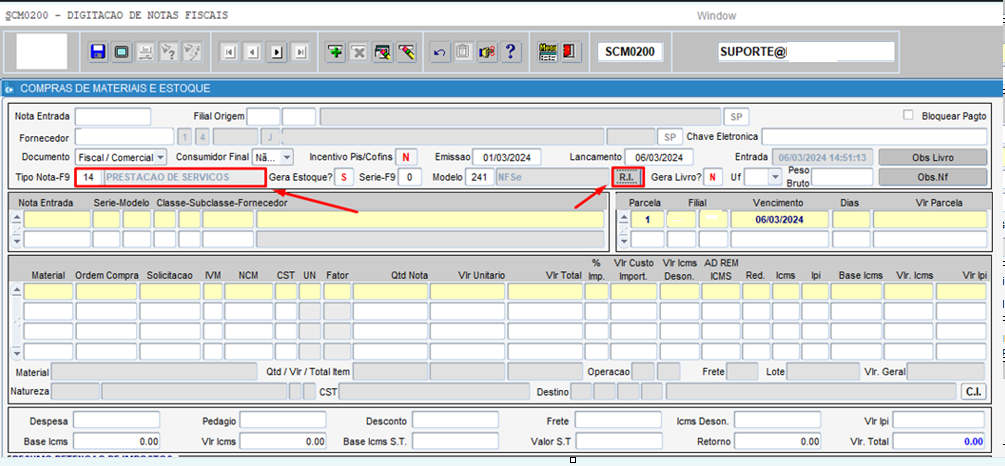Image resolution: width=1005 pixels, height=466 pixels.
Task: Click the Incentivo Pis/Cofins field showing N
Action: (406, 157)
